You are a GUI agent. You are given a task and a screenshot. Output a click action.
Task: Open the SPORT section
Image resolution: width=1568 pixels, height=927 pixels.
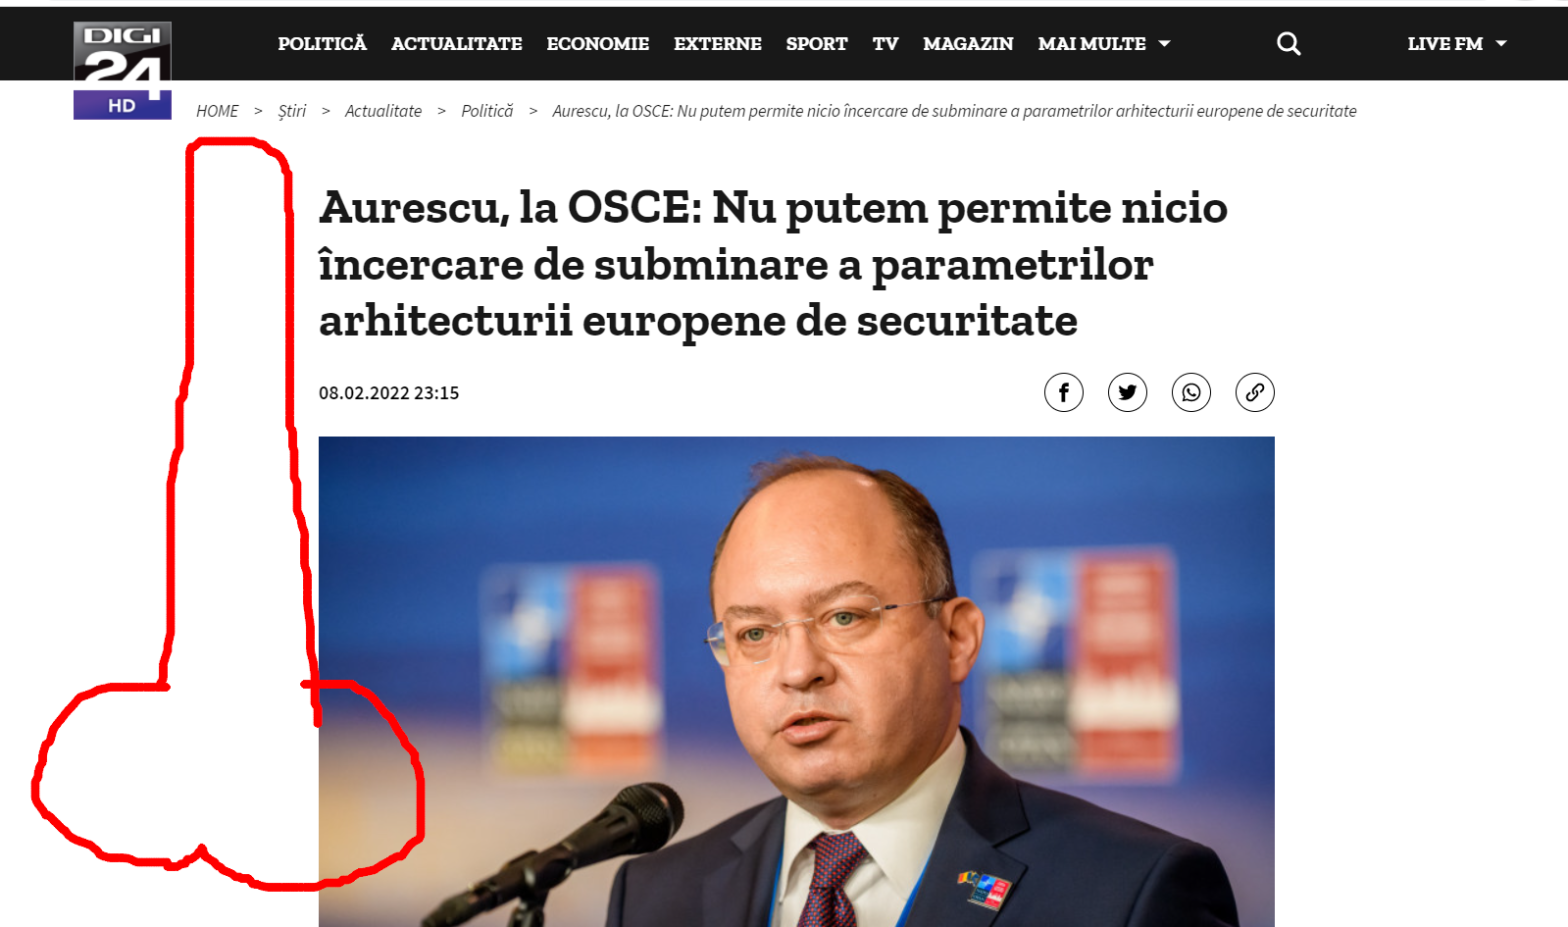816,44
